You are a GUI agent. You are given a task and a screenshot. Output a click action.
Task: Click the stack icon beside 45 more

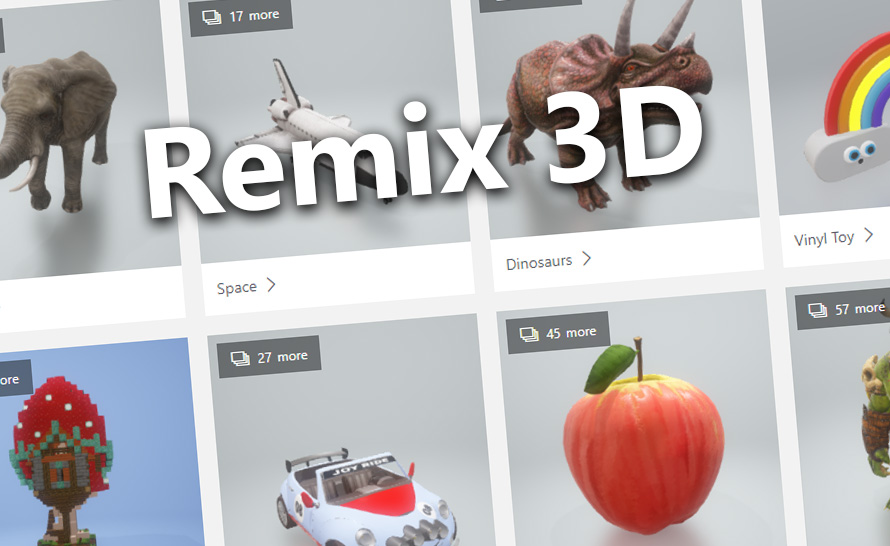tap(529, 334)
